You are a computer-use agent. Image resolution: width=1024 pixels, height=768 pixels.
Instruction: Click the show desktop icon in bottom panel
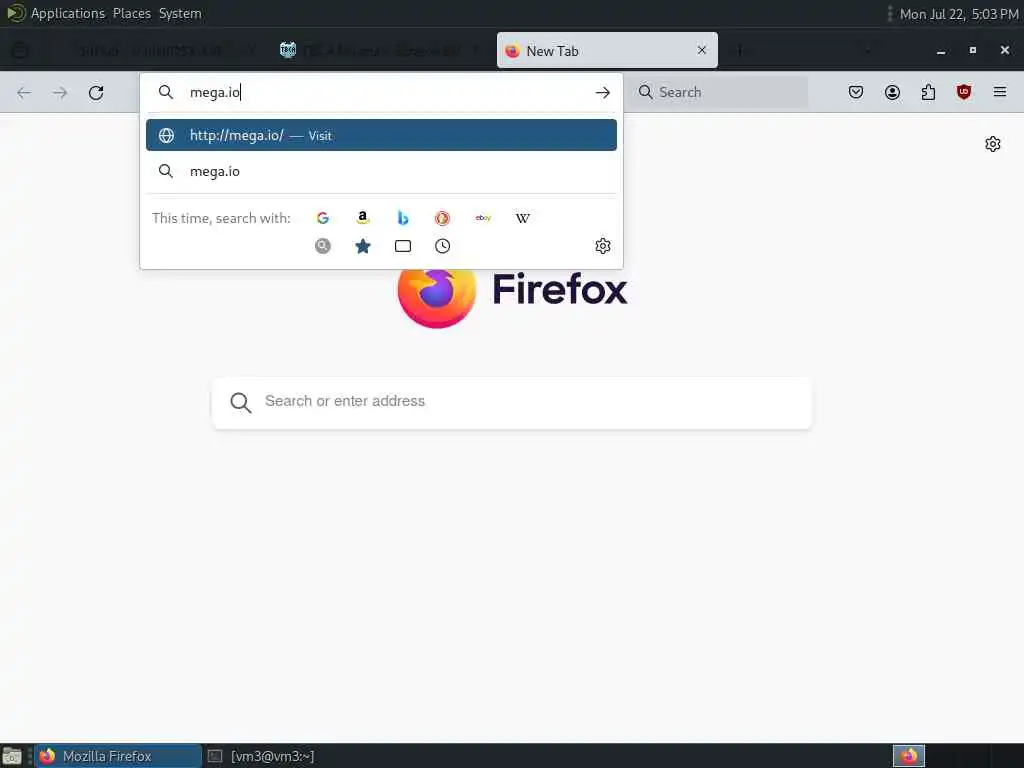coord(12,756)
